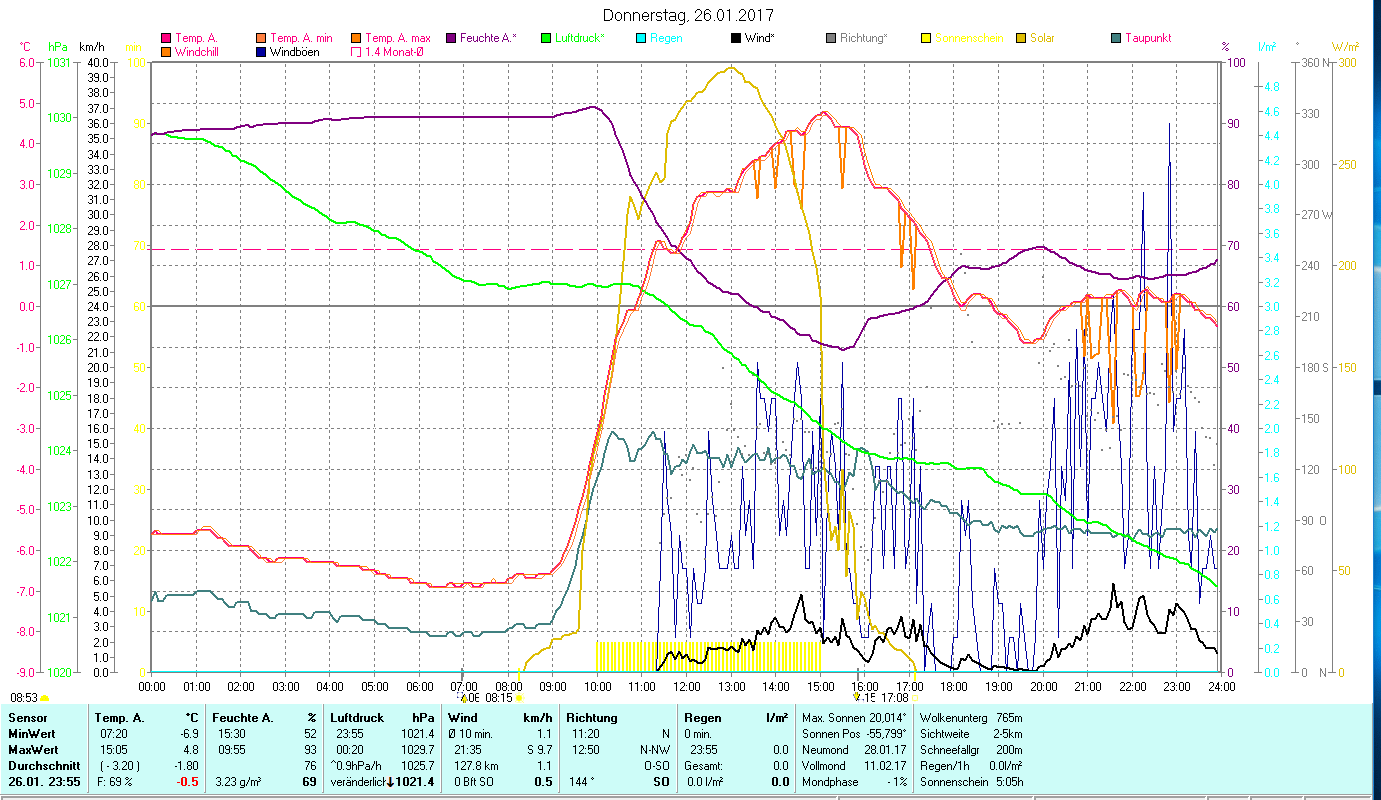This screenshot has width=1381, height=800.
Task: Click the maximum pressure value "1029.7"
Action: point(417,749)
